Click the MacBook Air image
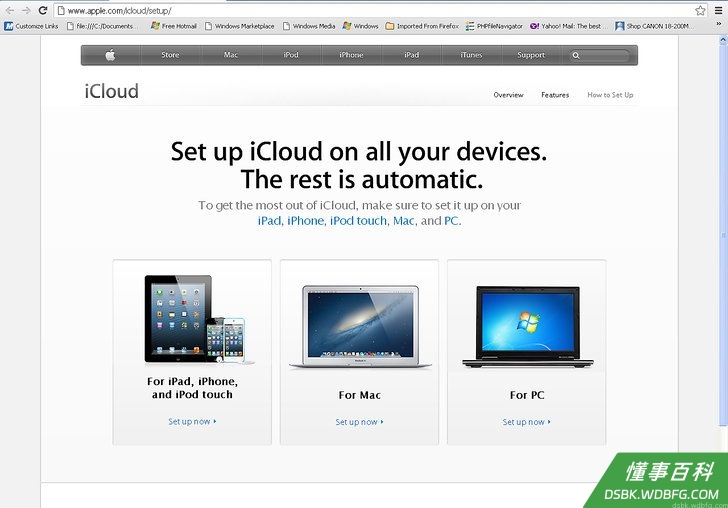Viewport: 728px width, 508px height. tap(360, 327)
